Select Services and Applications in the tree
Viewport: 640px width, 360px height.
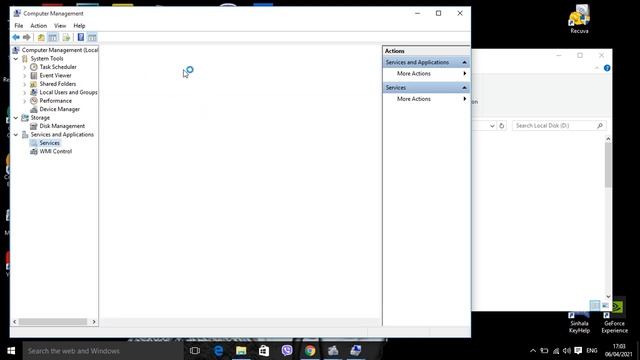coord(62,134)
